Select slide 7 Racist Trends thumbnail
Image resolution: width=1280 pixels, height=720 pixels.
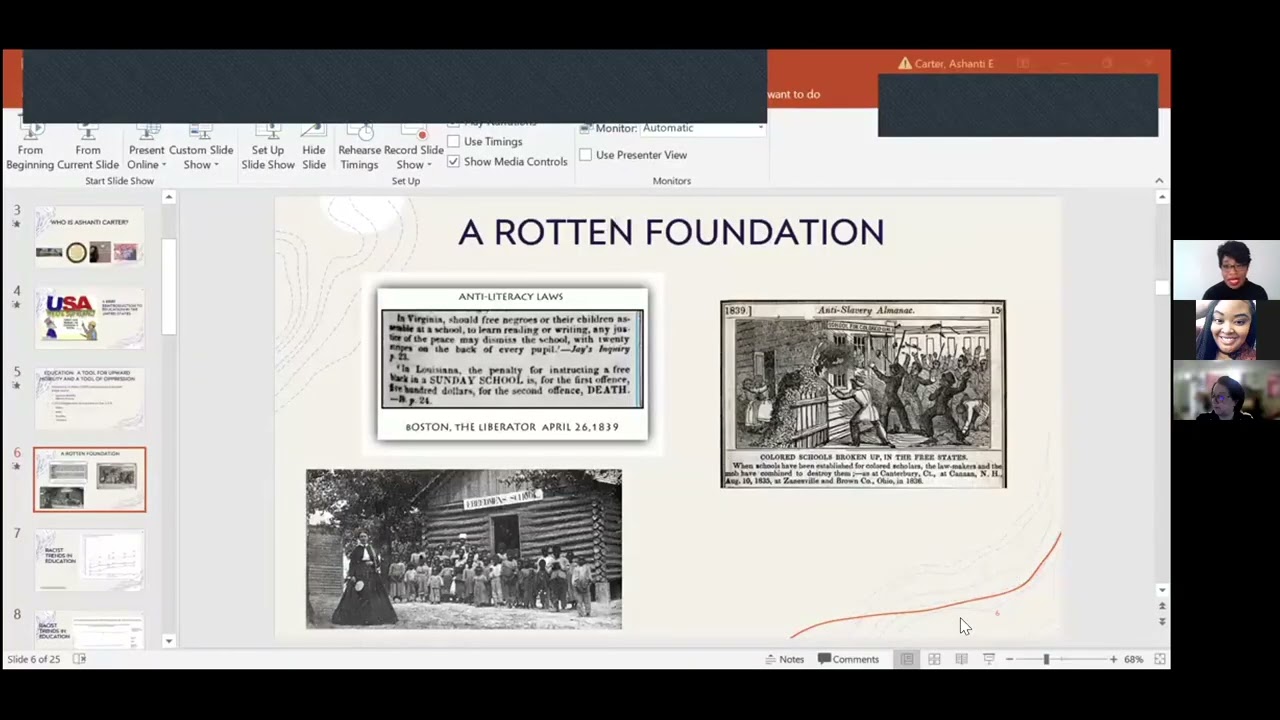pyautogui.click(x=89, y=560)
